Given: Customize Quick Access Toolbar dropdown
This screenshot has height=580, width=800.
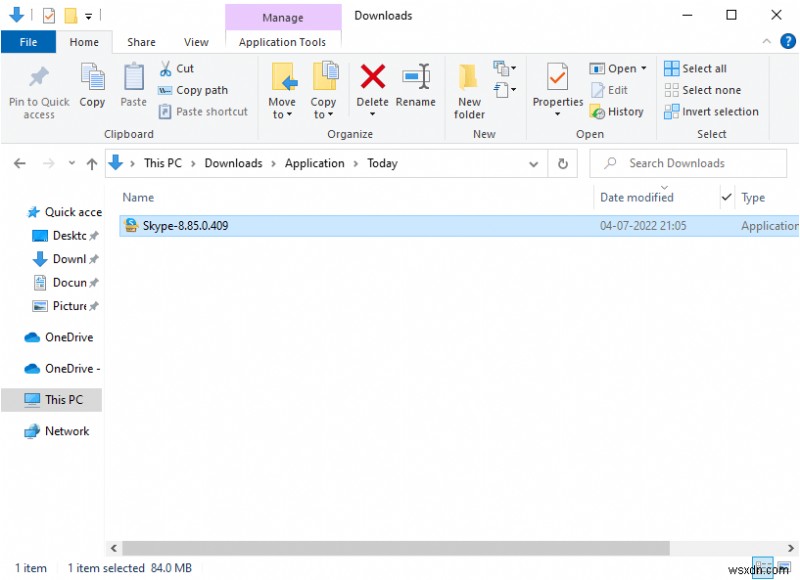Looking at the screenshot, I should click(x=88, y=16).
